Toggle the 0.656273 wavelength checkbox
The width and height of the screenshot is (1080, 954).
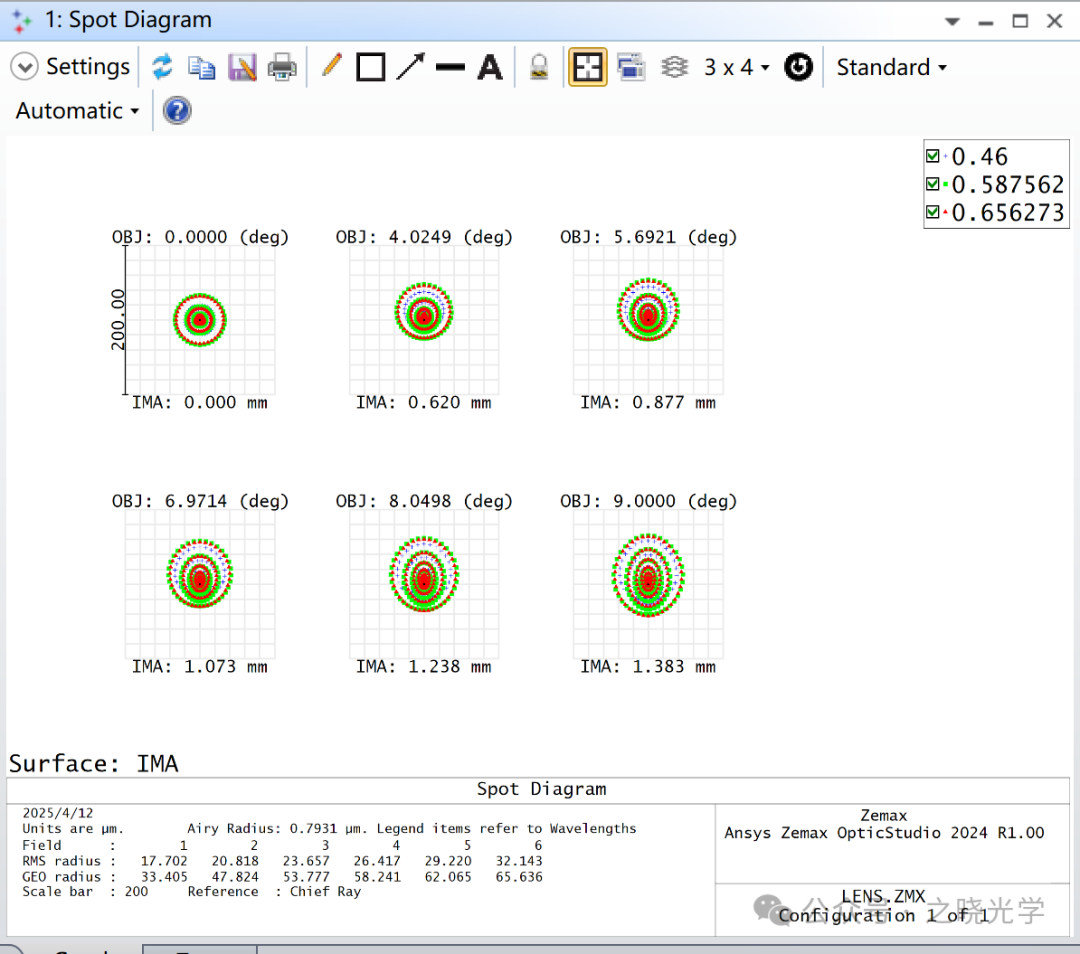[933, 213]
